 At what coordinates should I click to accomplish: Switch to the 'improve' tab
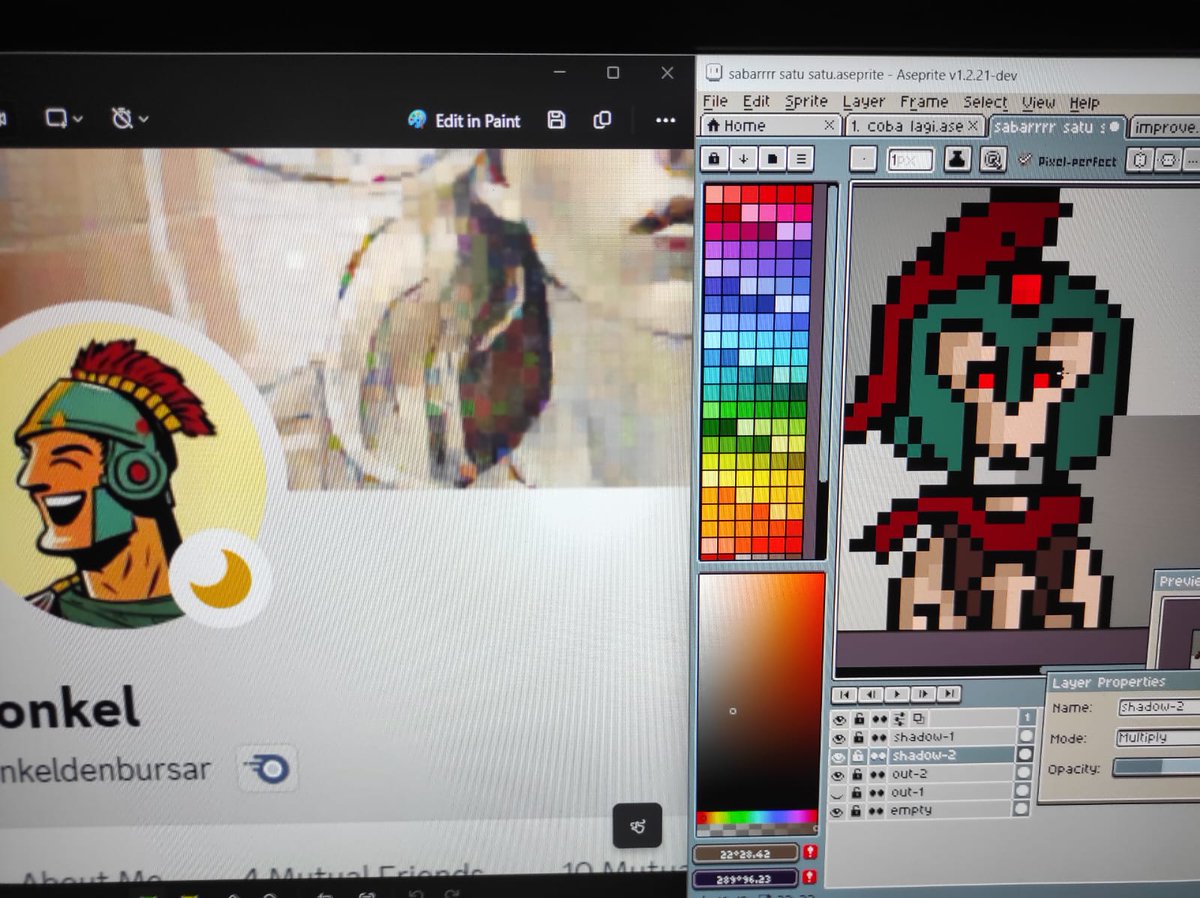click(x=1165, y=127)
